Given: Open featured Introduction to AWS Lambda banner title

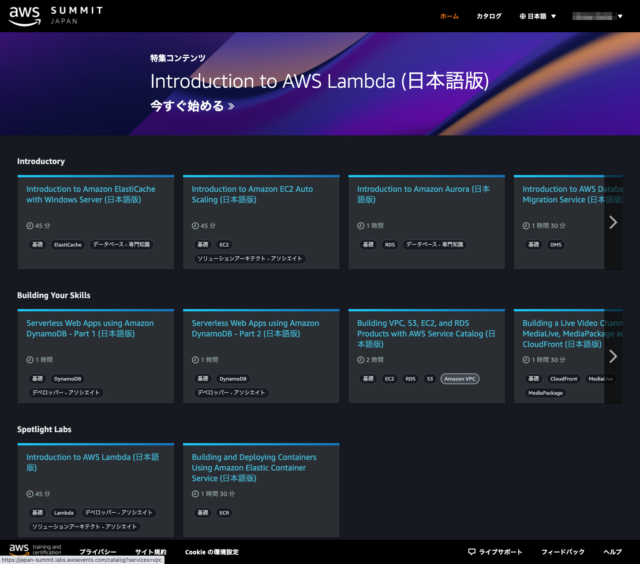Looking at the screenshot, I should coord(319,81).
